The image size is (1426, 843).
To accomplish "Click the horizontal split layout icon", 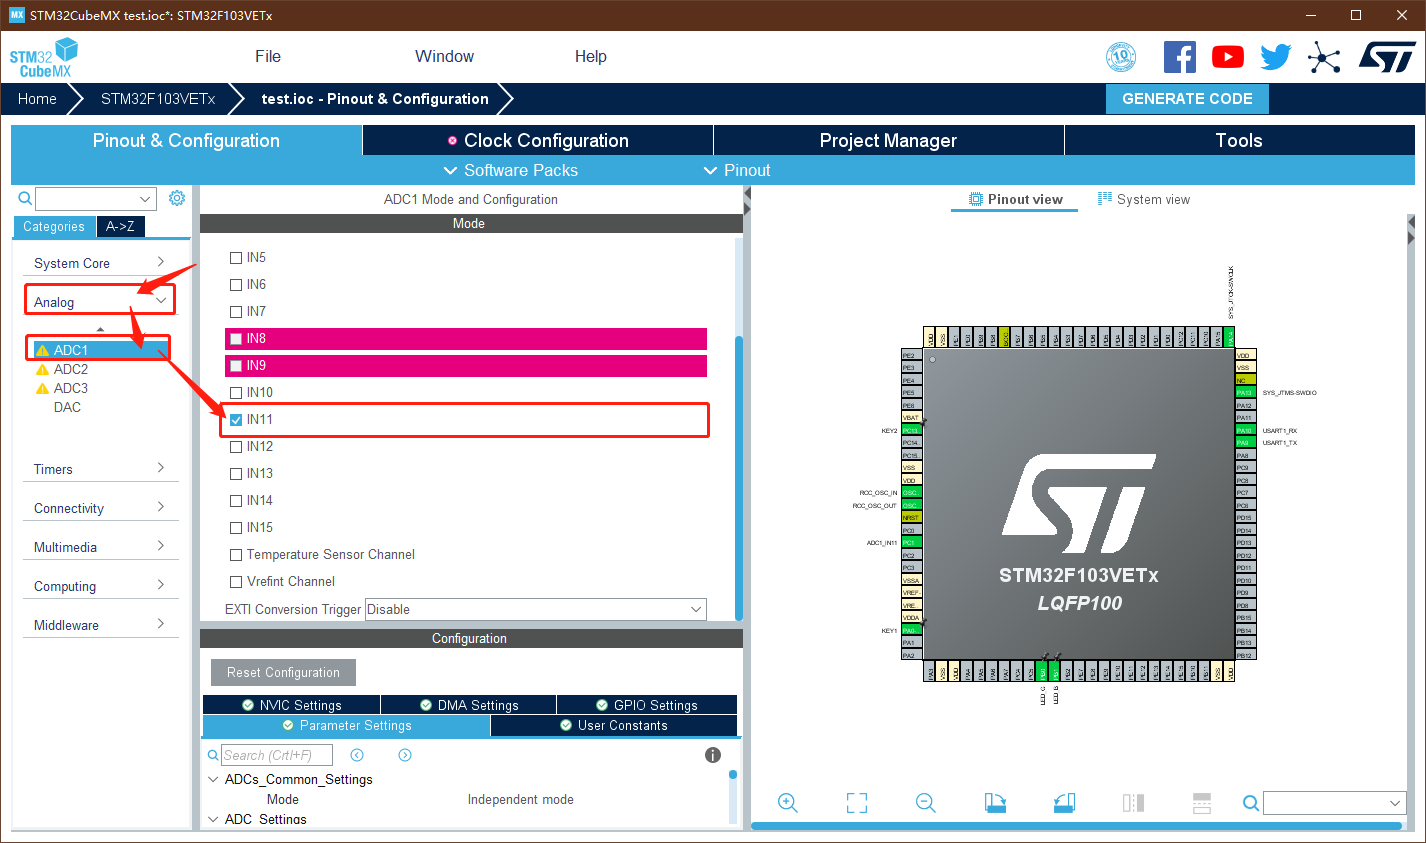I will [1202, 803].
